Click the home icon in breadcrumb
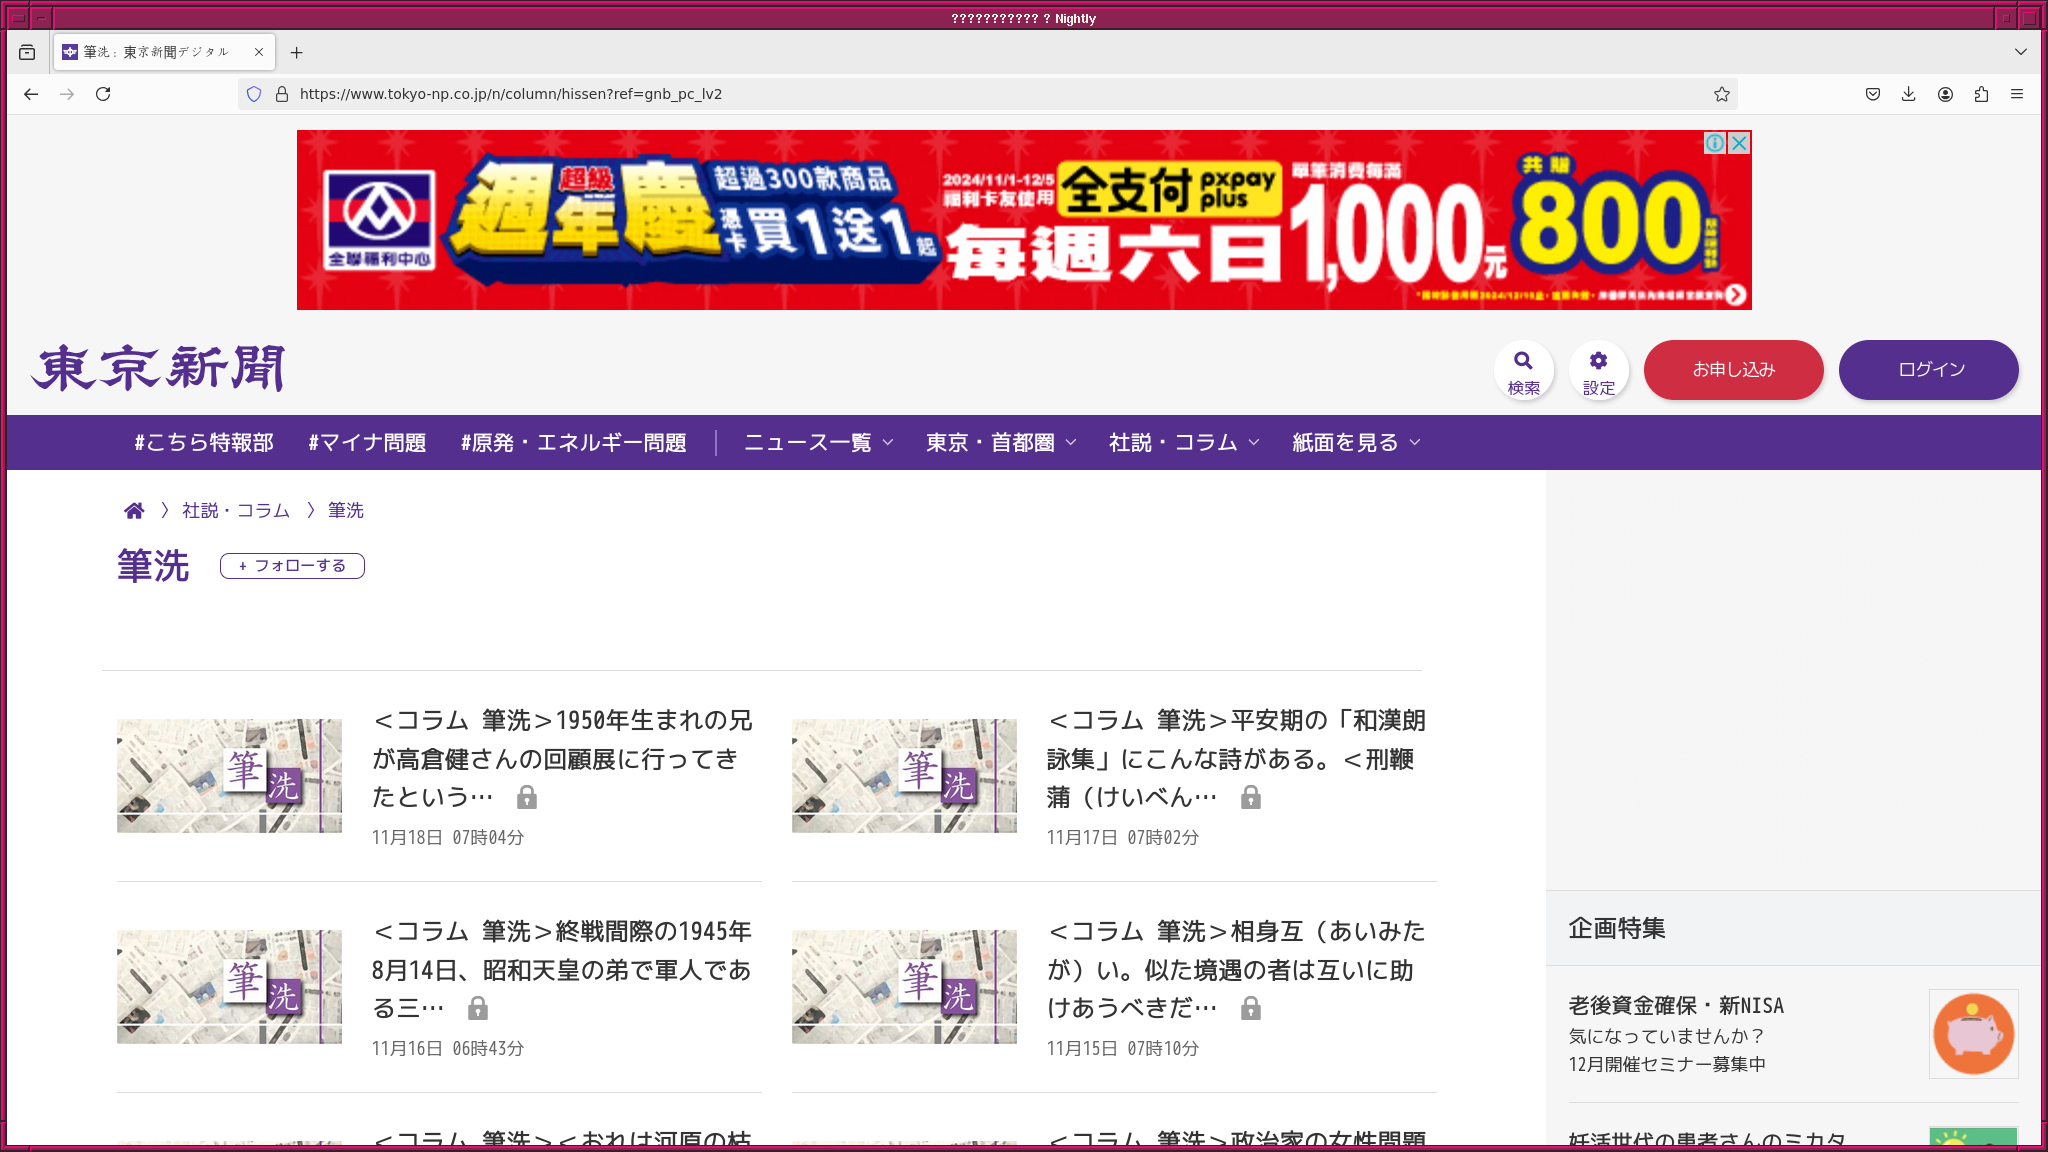2048x1152 pixels. tap(134, 511)
